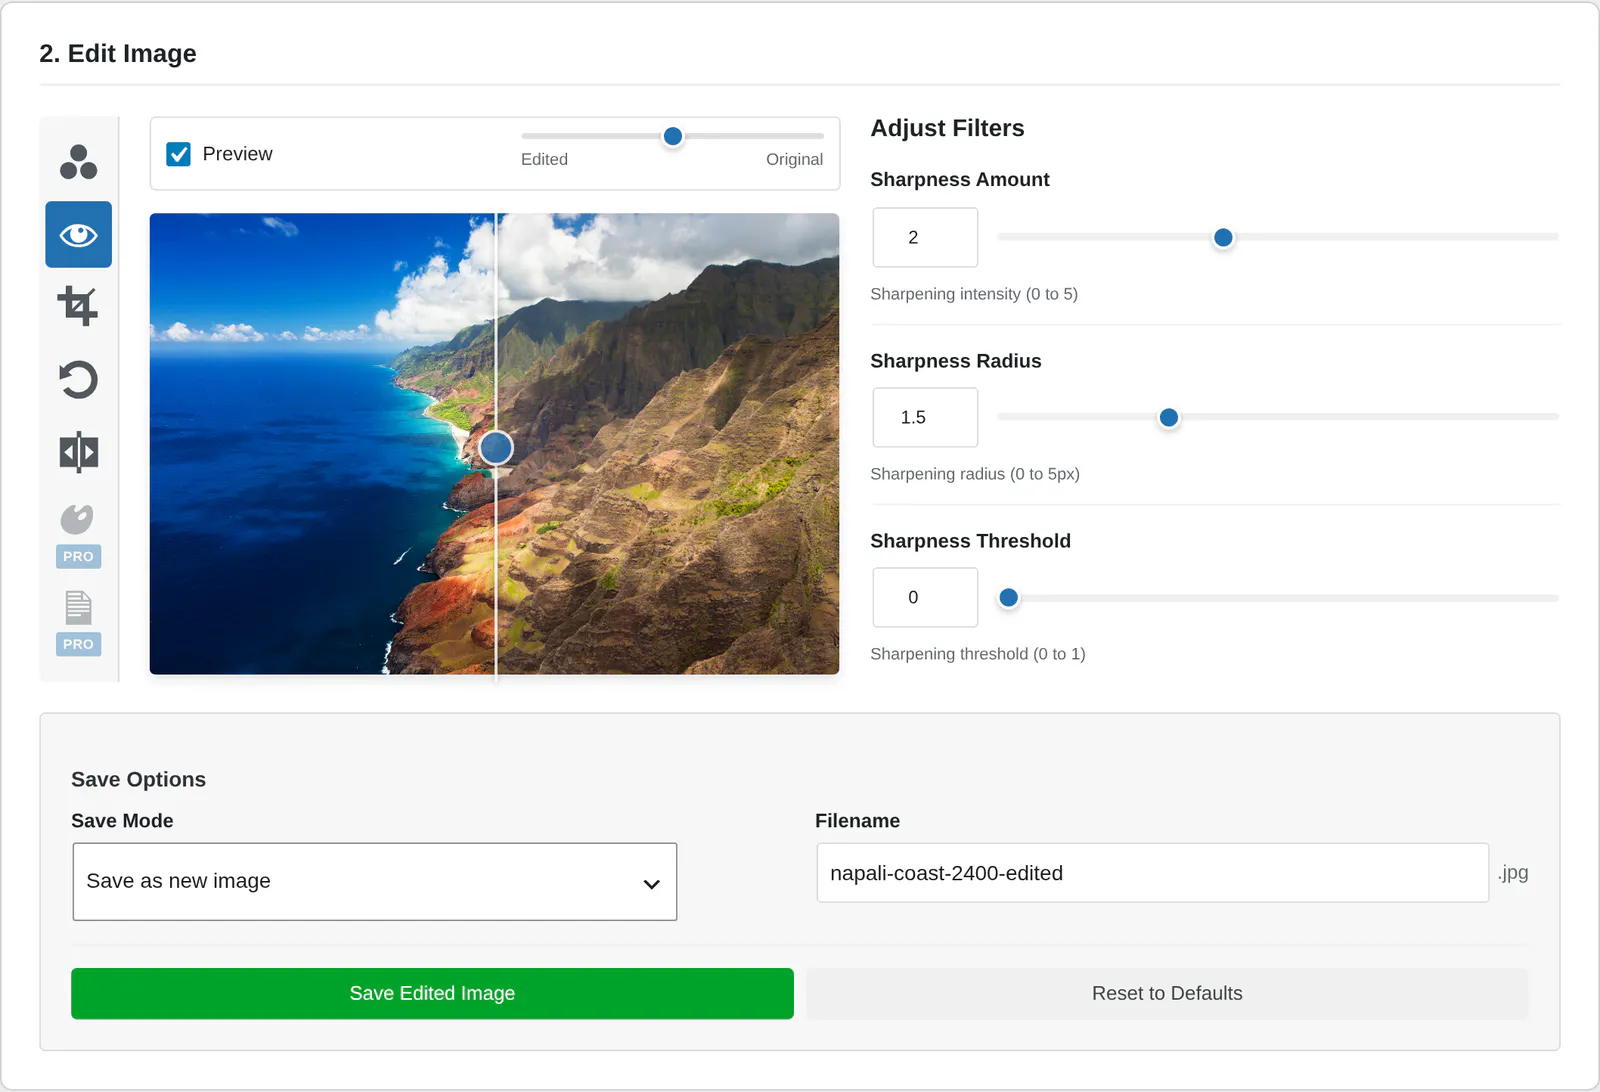Screen dimensions: 1600x1092
Task: Open the Save Mode dropdown
Action: [x=375, y=881]
